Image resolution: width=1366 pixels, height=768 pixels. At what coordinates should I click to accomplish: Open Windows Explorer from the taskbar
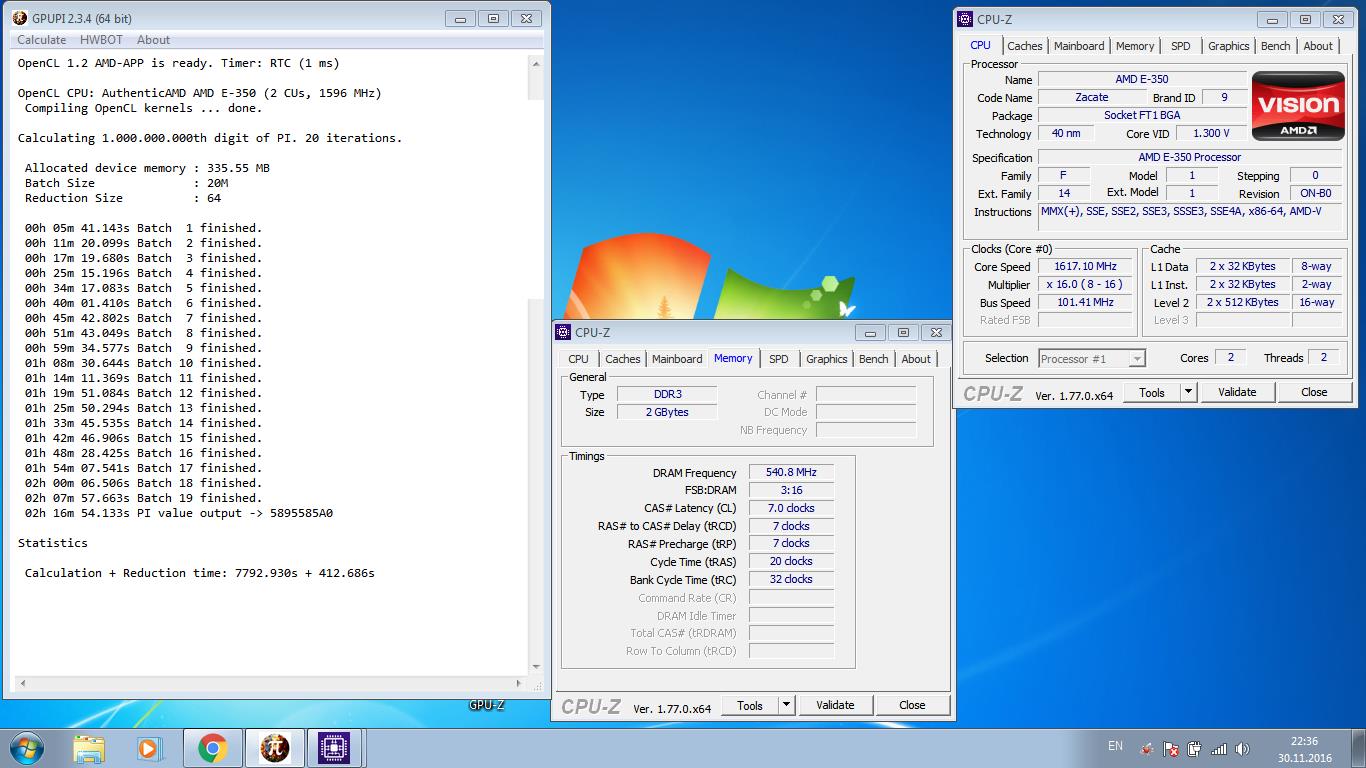(x=89, y=748)
